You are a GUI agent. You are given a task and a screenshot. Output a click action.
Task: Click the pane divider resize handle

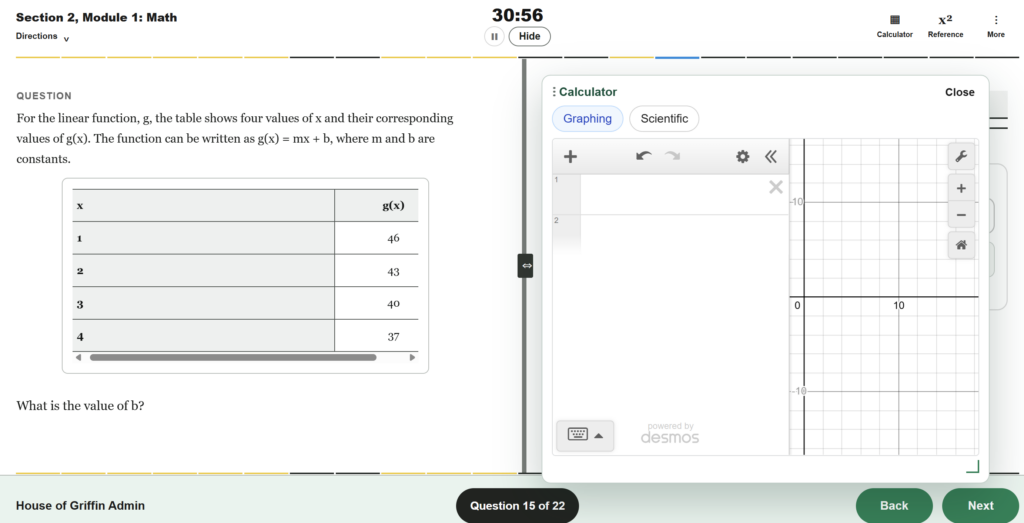coord(526,266)
